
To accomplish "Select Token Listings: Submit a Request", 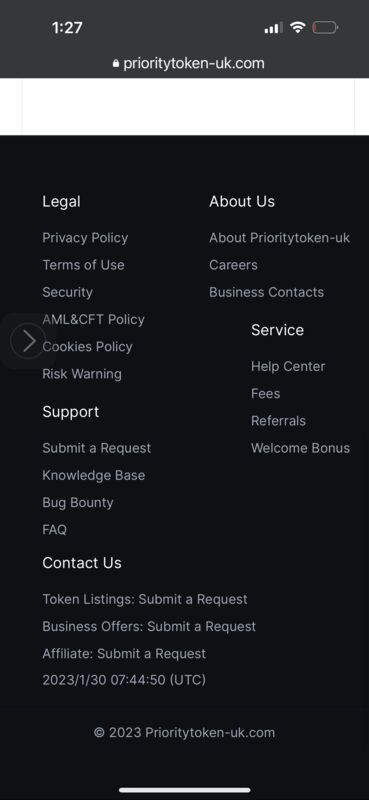I will [144, 599].
